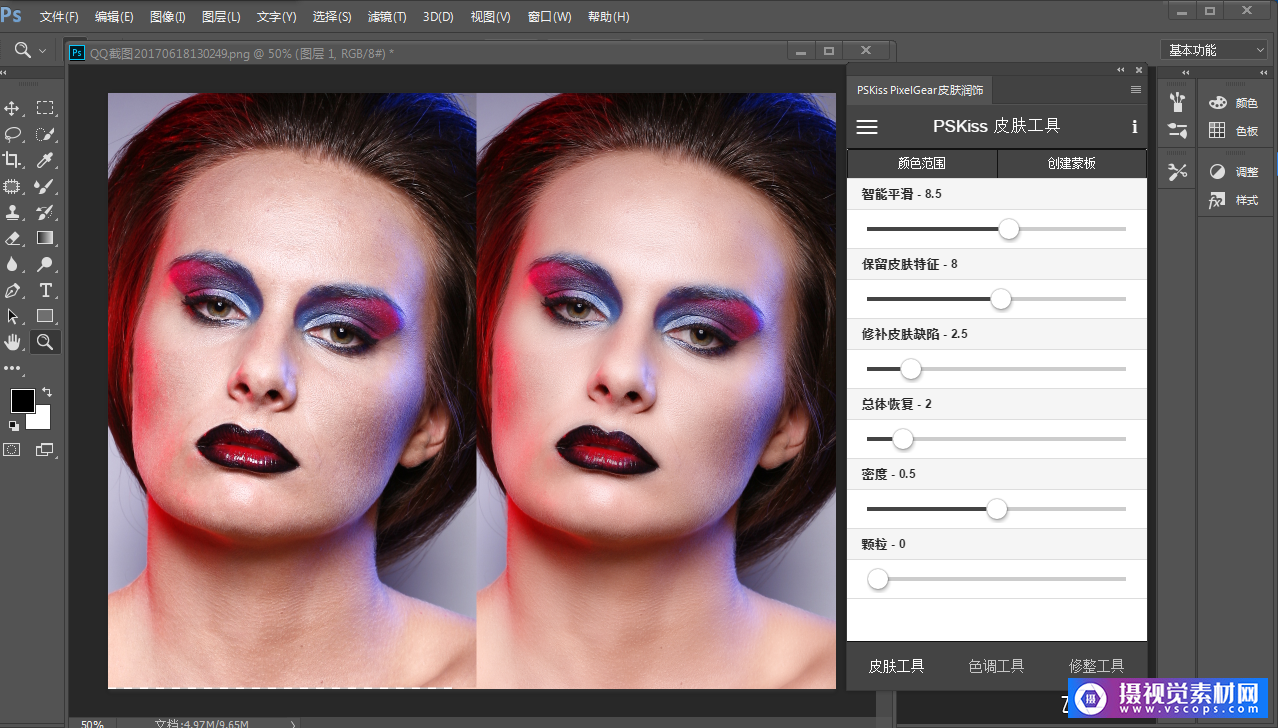Switch to the 修整工具 tab
Viewport: 1278px width, 728px height.
tap(1096, 666)
